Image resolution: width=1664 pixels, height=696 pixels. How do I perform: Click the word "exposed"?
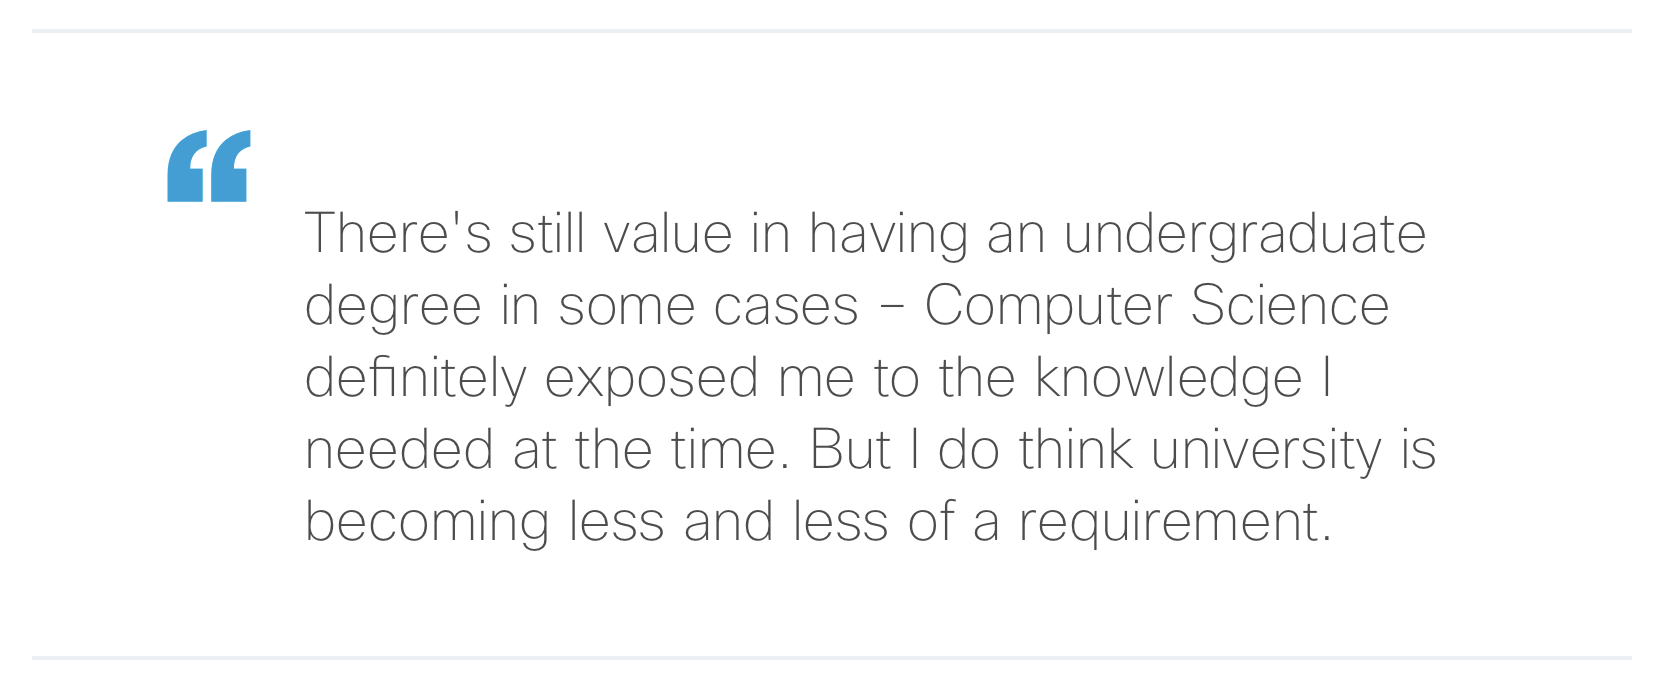tap(651, 379)
